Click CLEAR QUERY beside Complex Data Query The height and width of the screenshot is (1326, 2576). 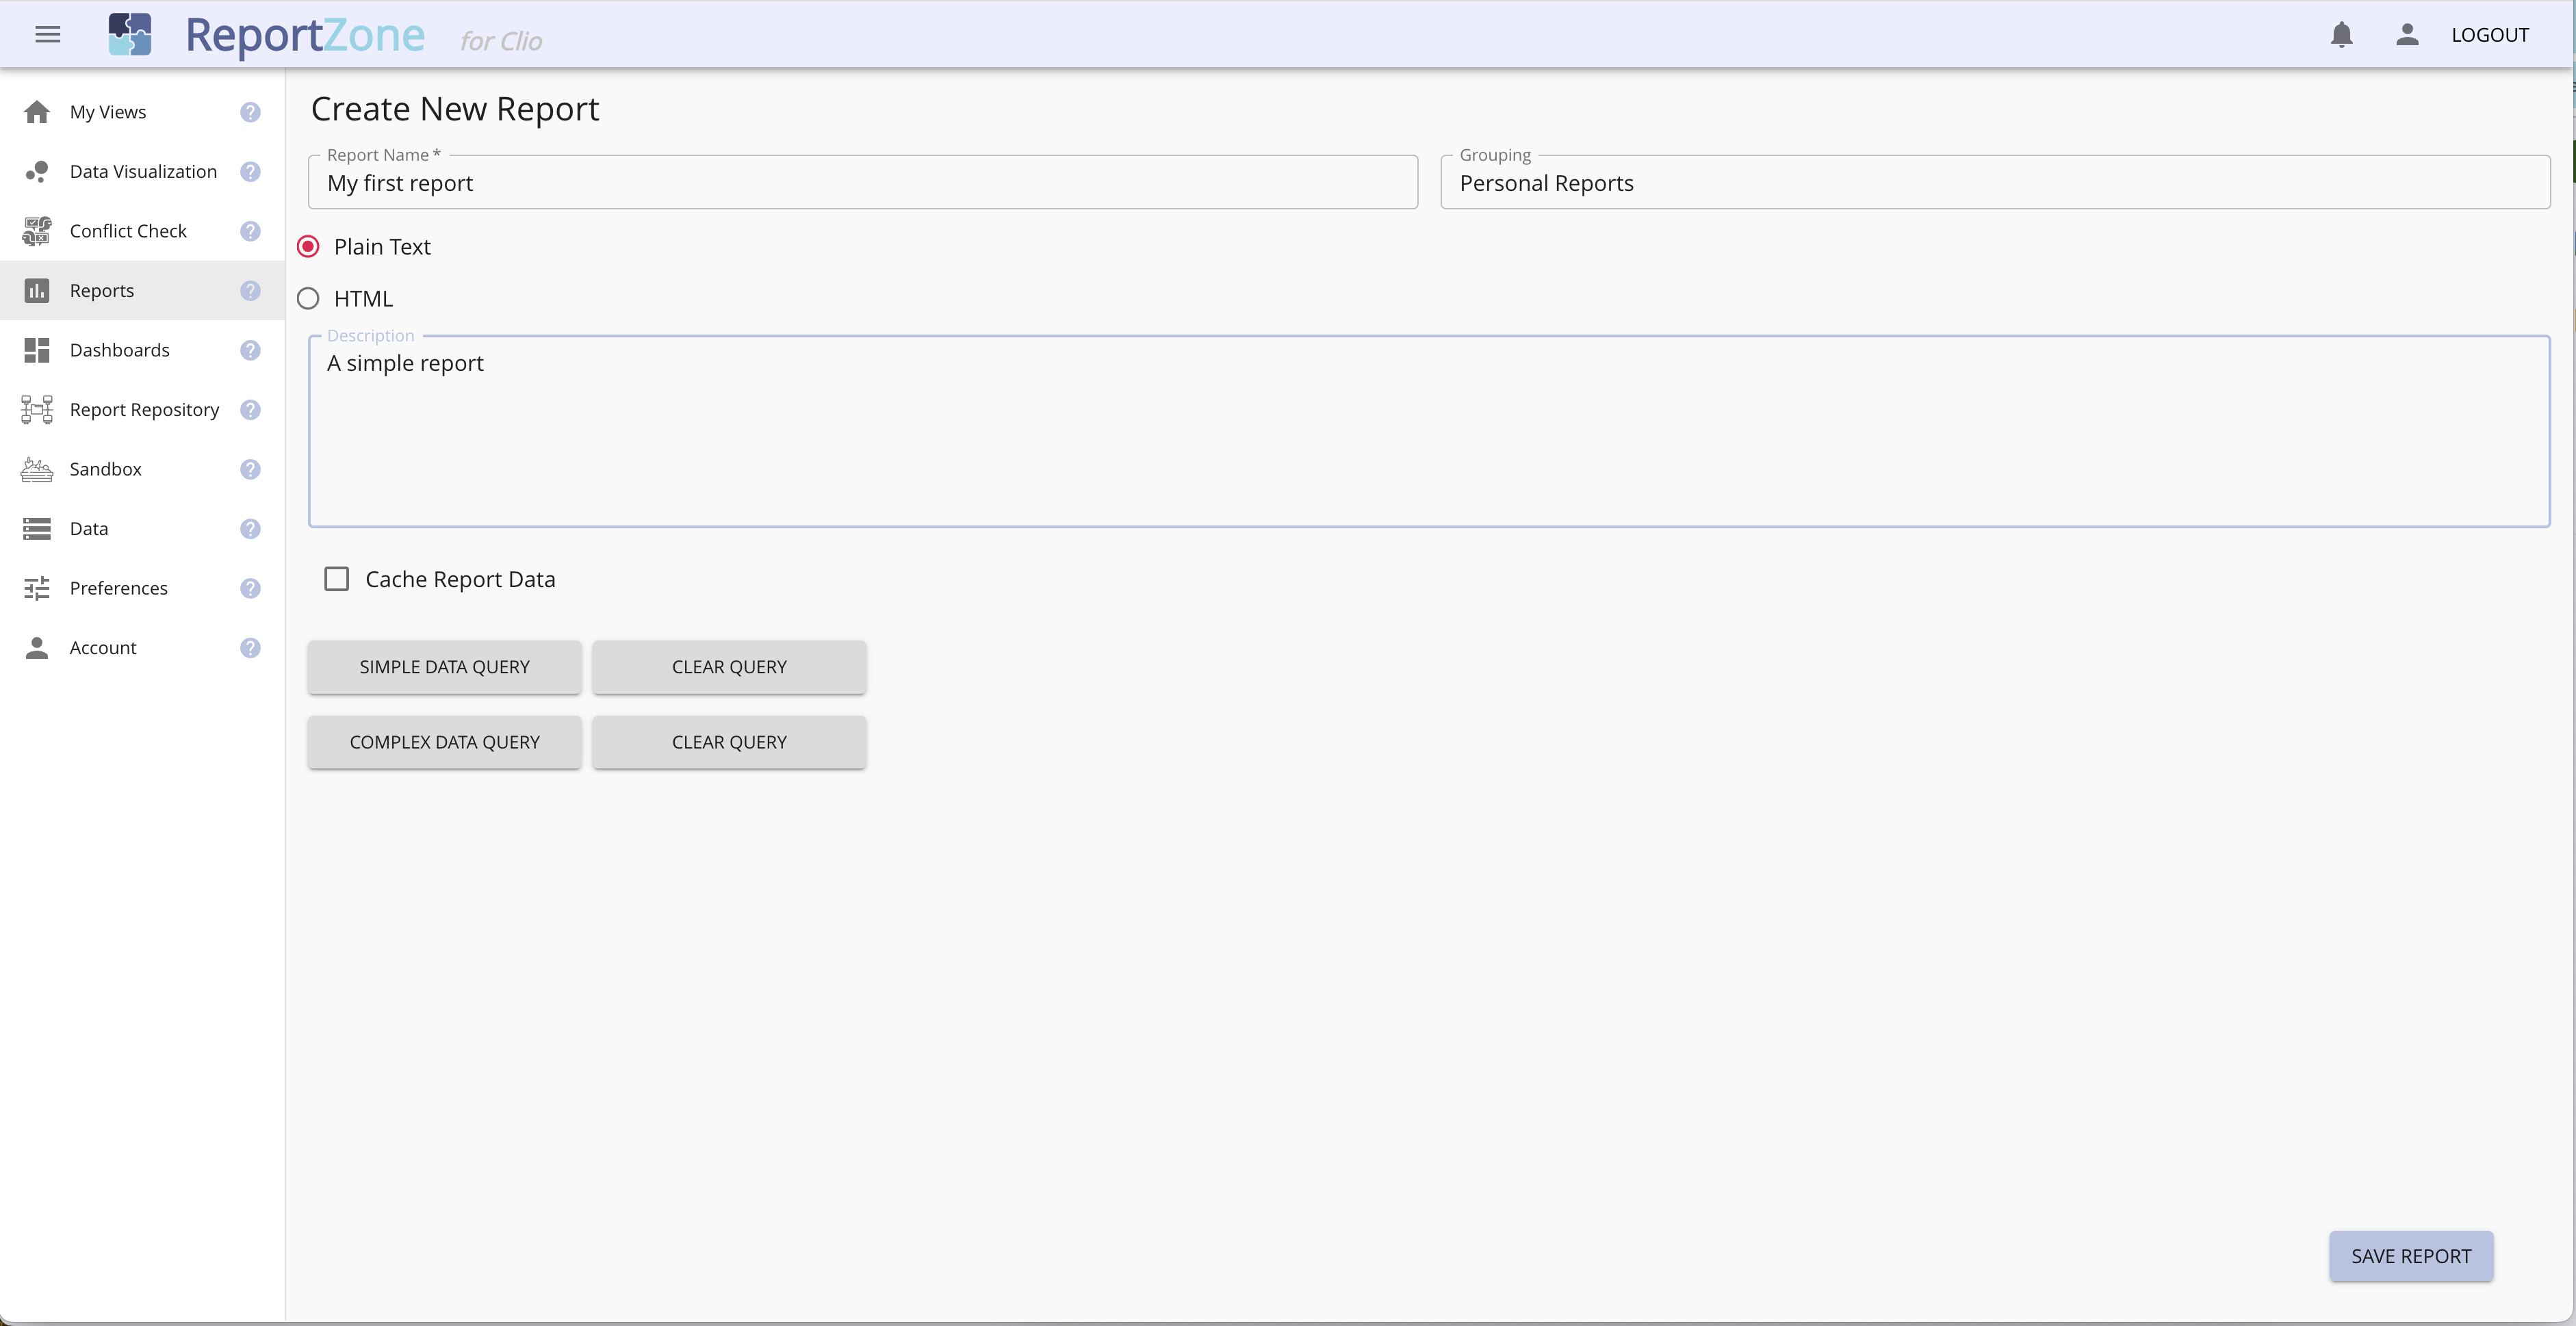click(729, 742)
